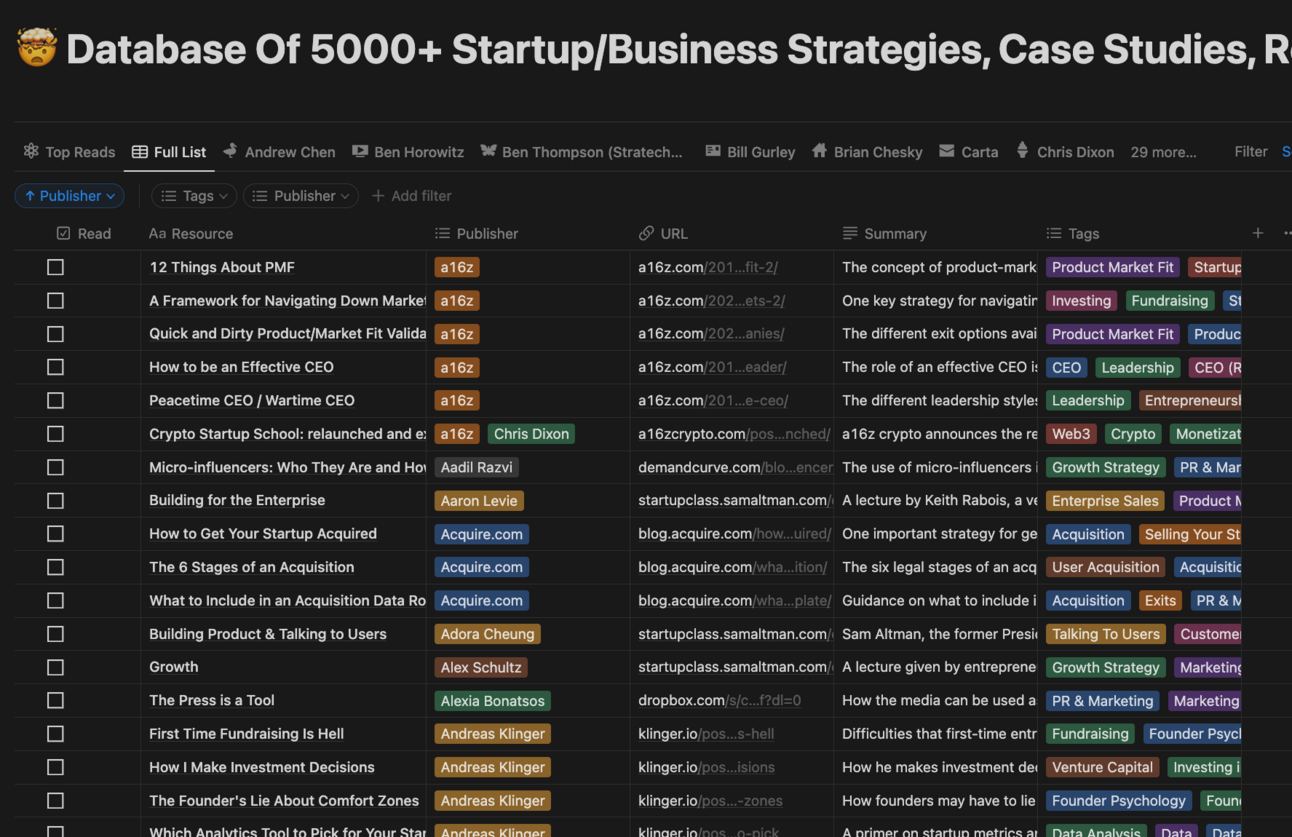The image size is (1292, 837).
Task: Expand the 29 more views list
Action: pyautogui.click(x=1163, y=151)
